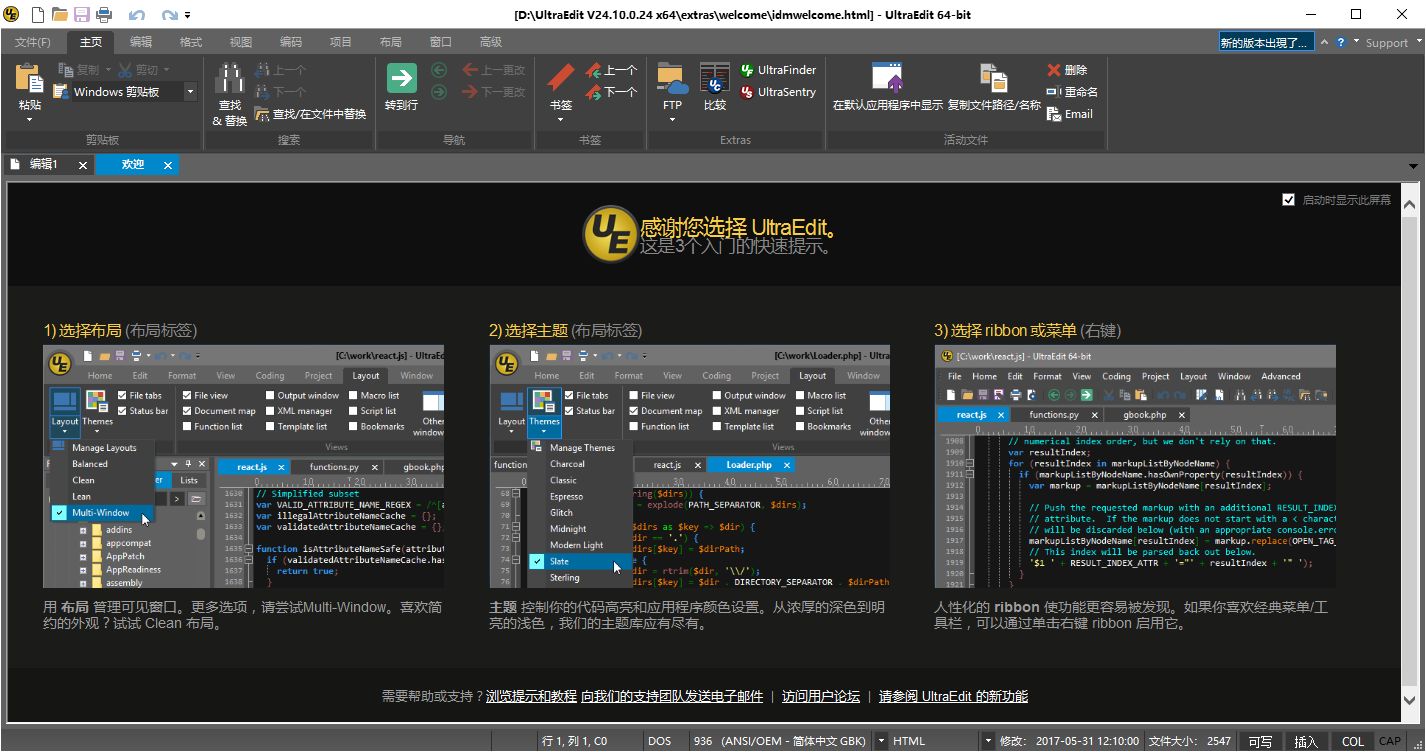
Task: Toggle the 插入 insert mode indicator
Action: (1306, 741)
